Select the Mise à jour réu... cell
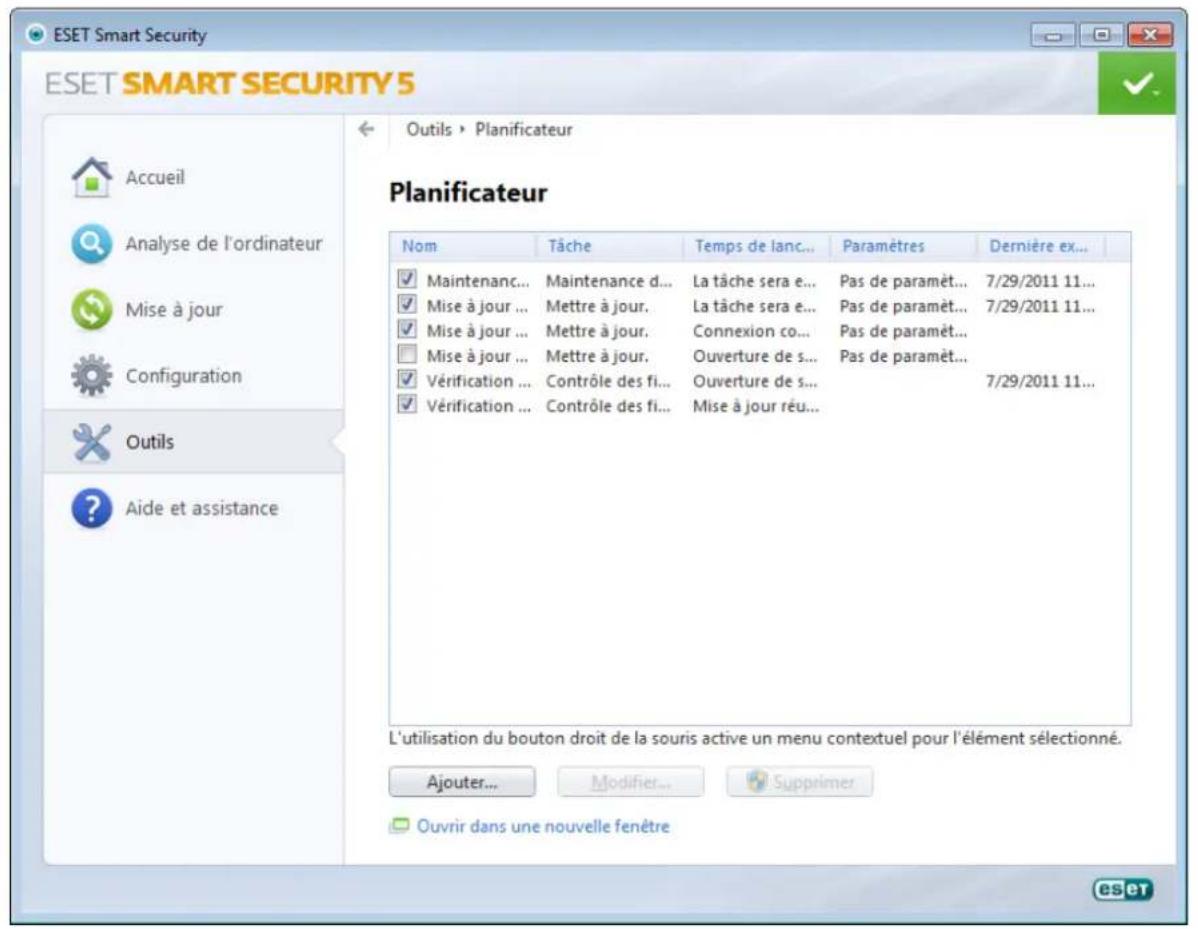 tap(756, 406)
